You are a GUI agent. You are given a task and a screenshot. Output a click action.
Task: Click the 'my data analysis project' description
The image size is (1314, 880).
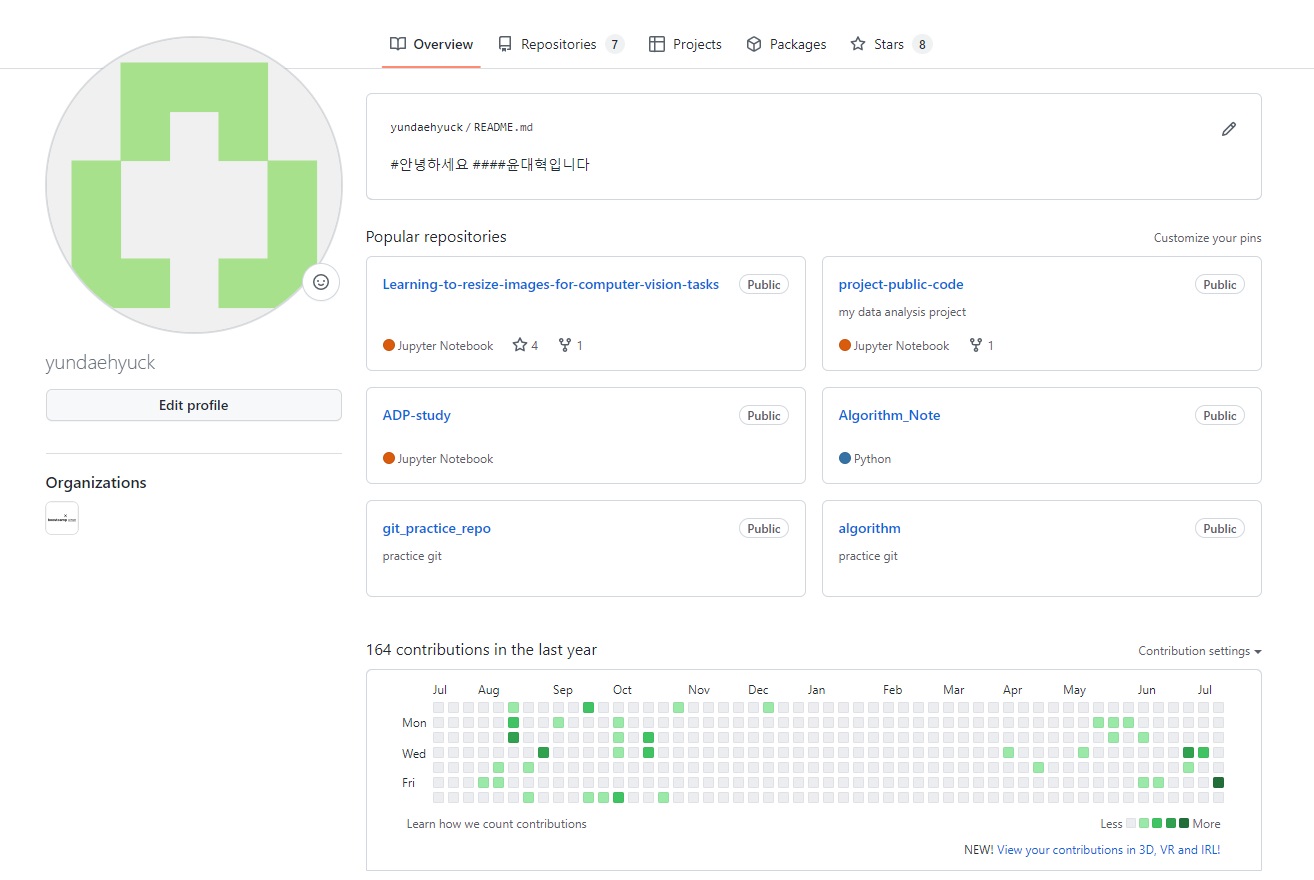point(902,312)
